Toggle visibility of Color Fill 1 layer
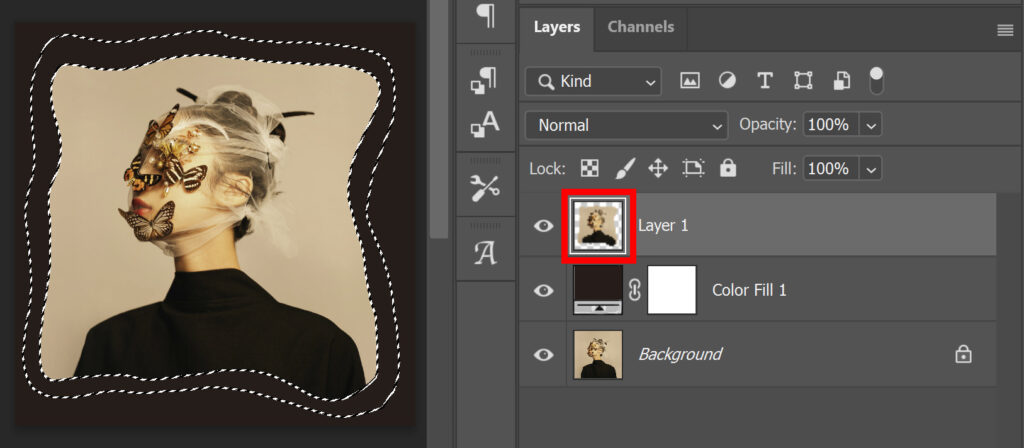Image resolution: width=1024 pixels, height=448 pixels. [x=543, y=290]
